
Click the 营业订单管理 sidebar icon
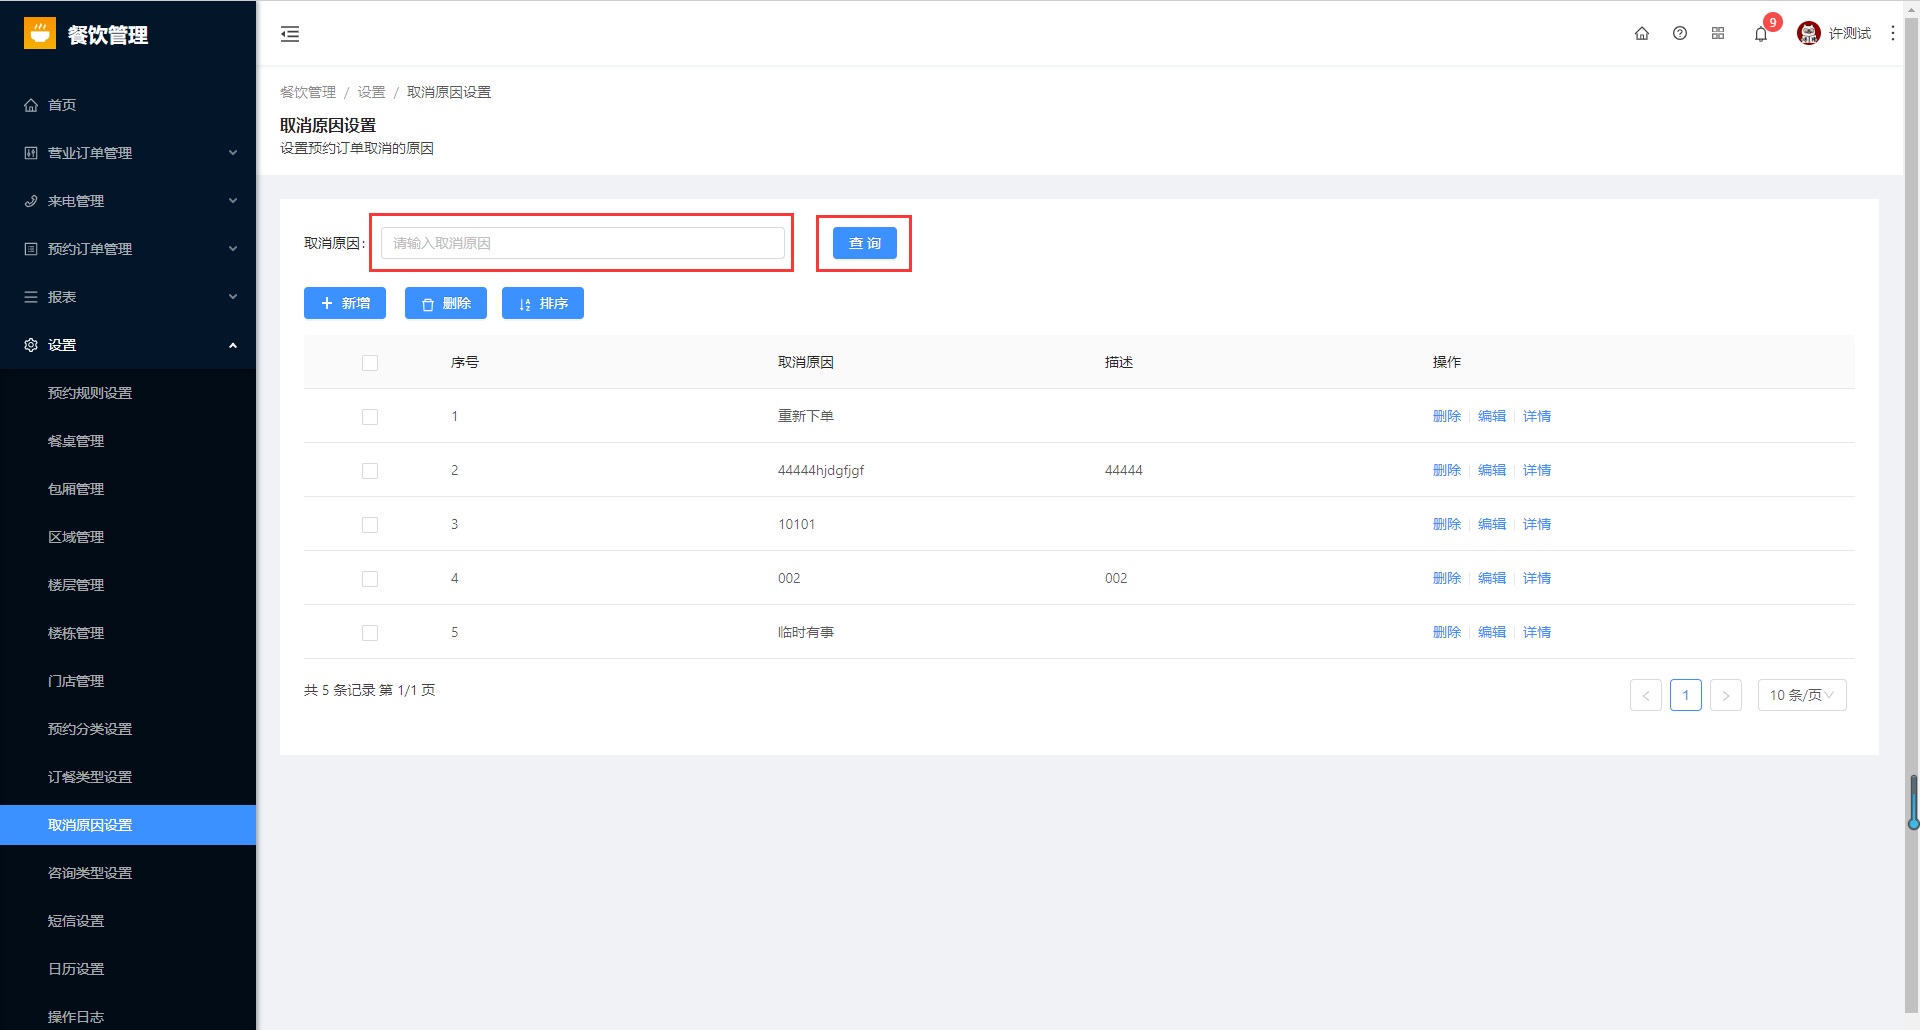pyautogui.click(x=31, y=153)
